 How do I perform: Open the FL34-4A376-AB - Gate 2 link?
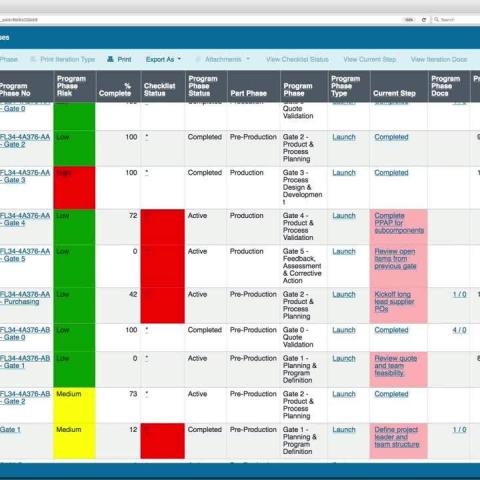25,398
